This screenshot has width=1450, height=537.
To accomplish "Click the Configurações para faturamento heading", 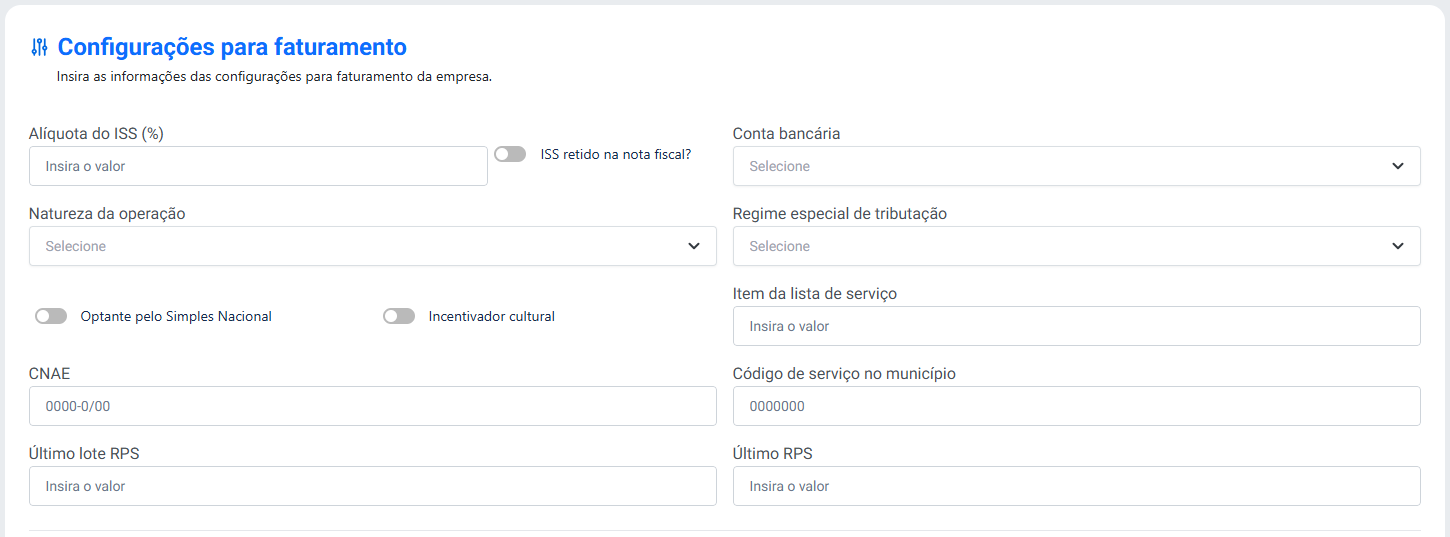I will coord(232,47).
